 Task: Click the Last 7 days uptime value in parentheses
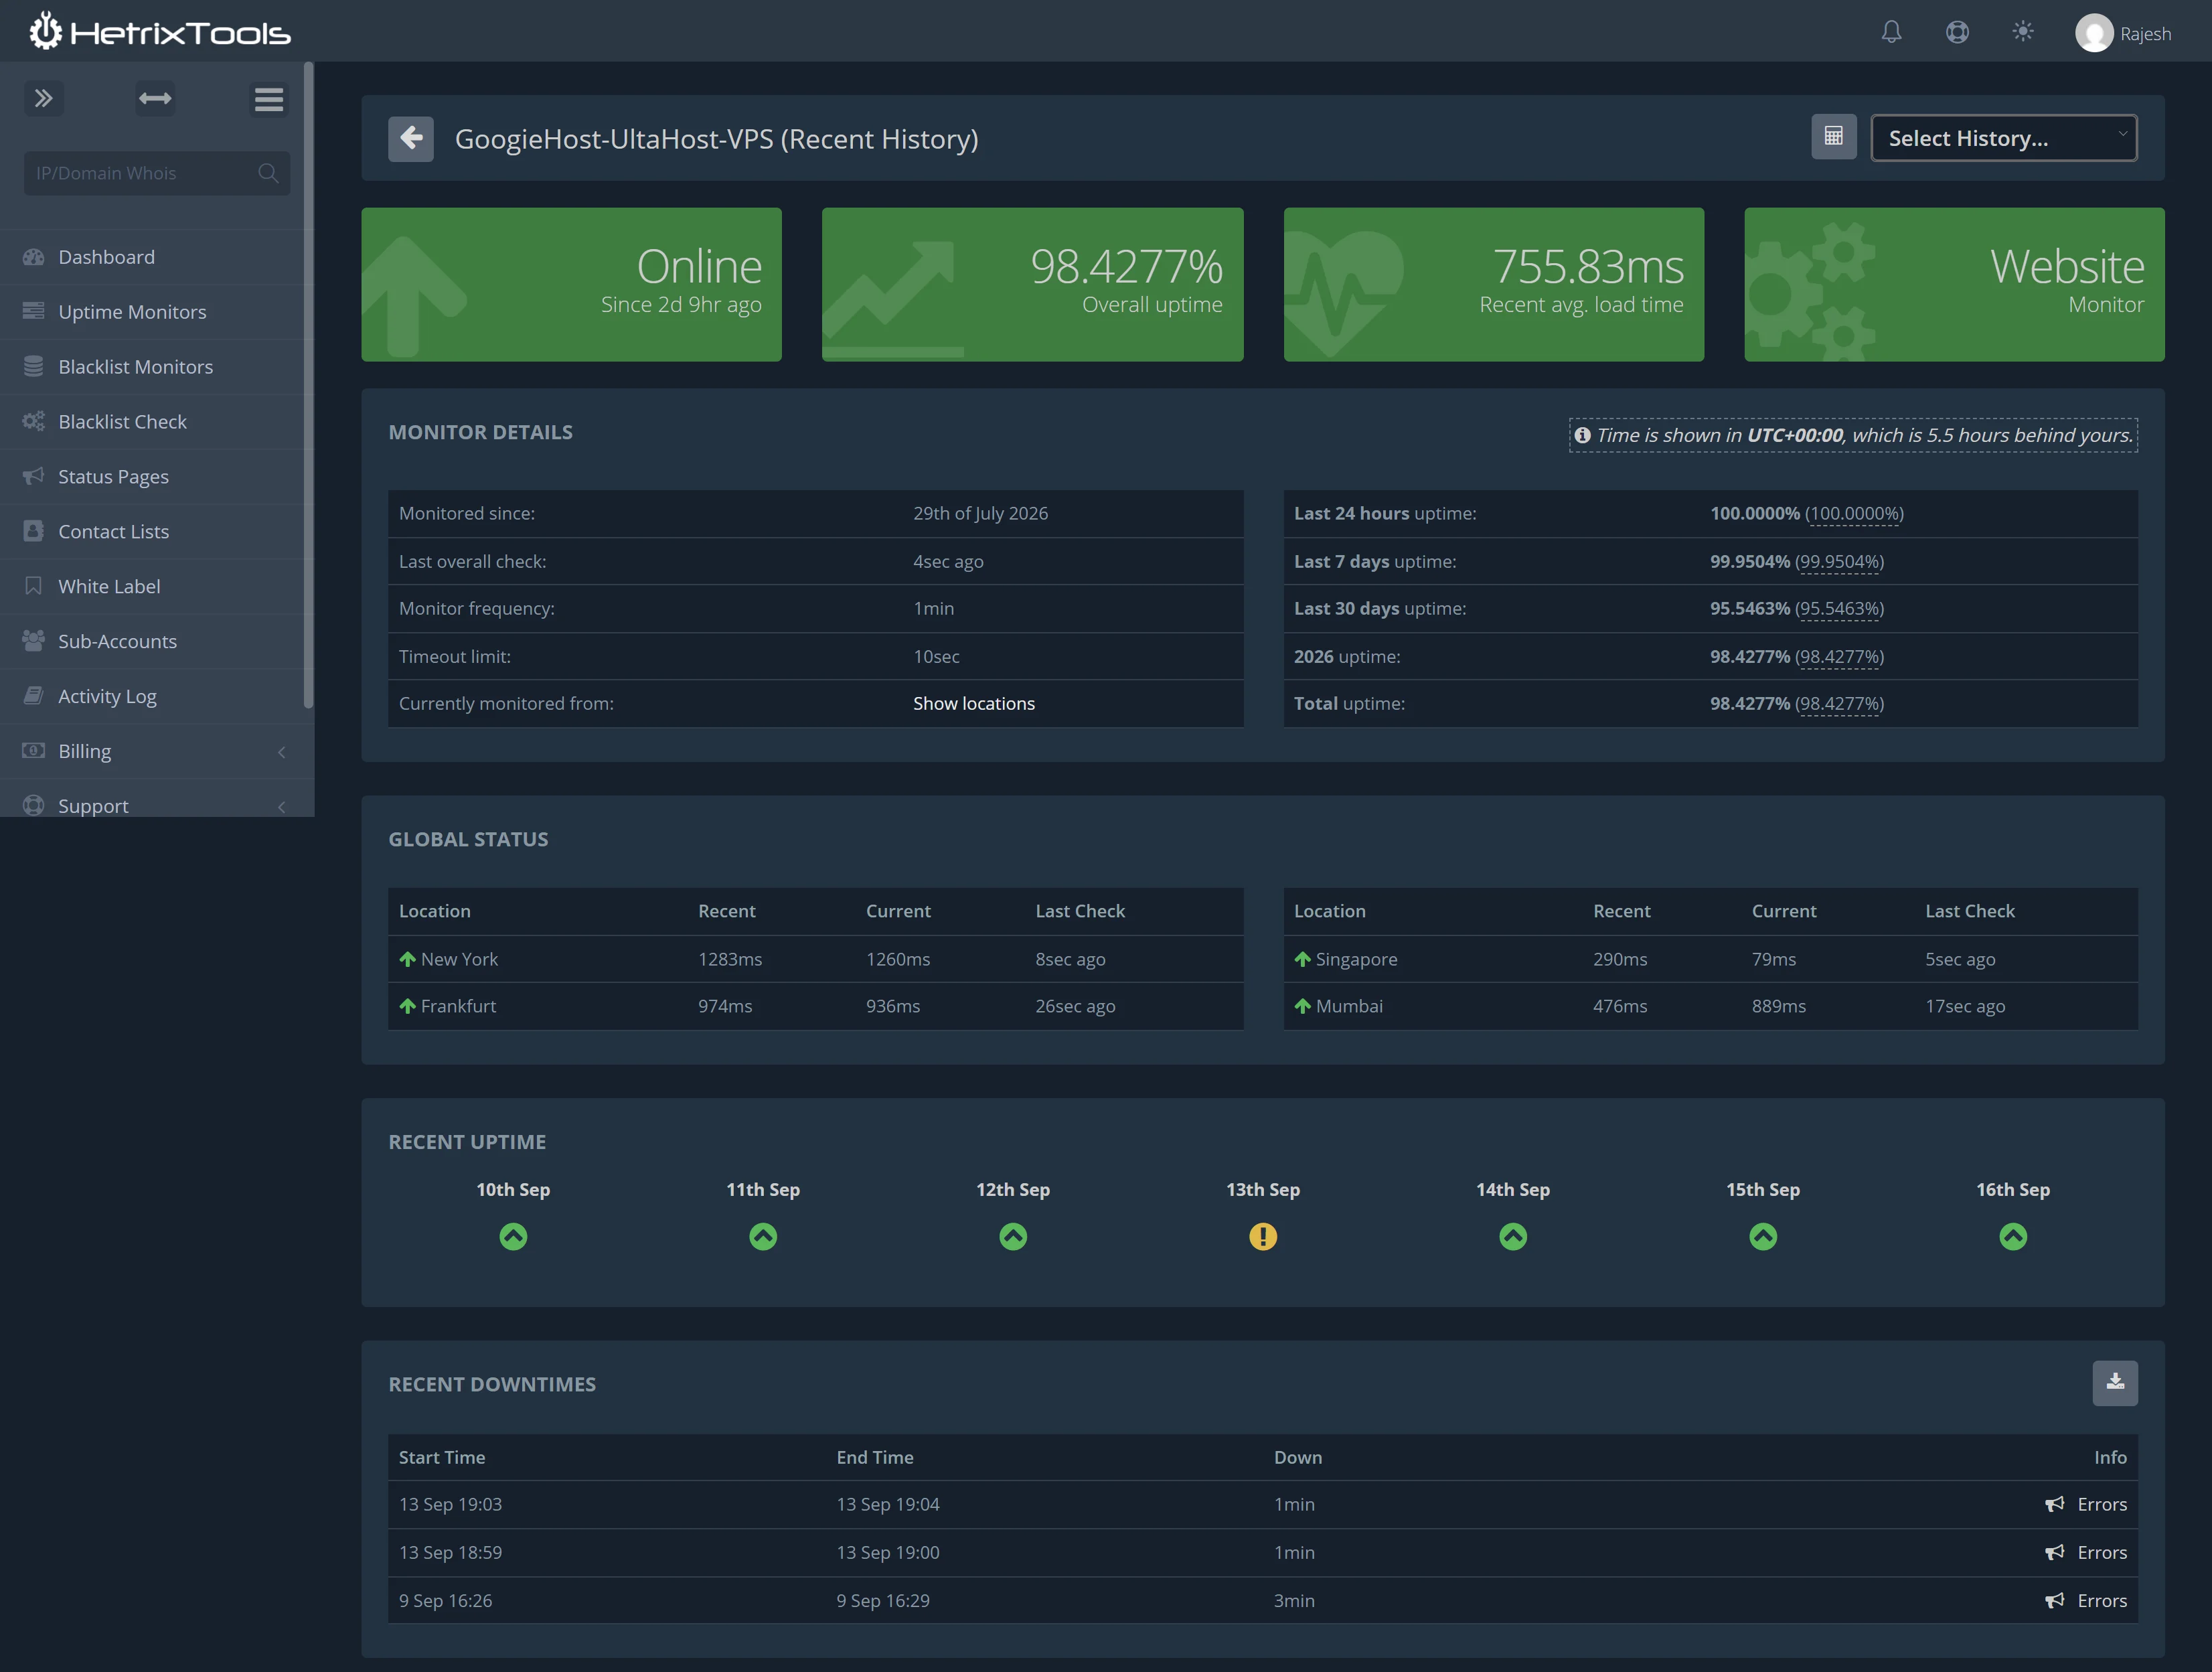pos(1839,562)
